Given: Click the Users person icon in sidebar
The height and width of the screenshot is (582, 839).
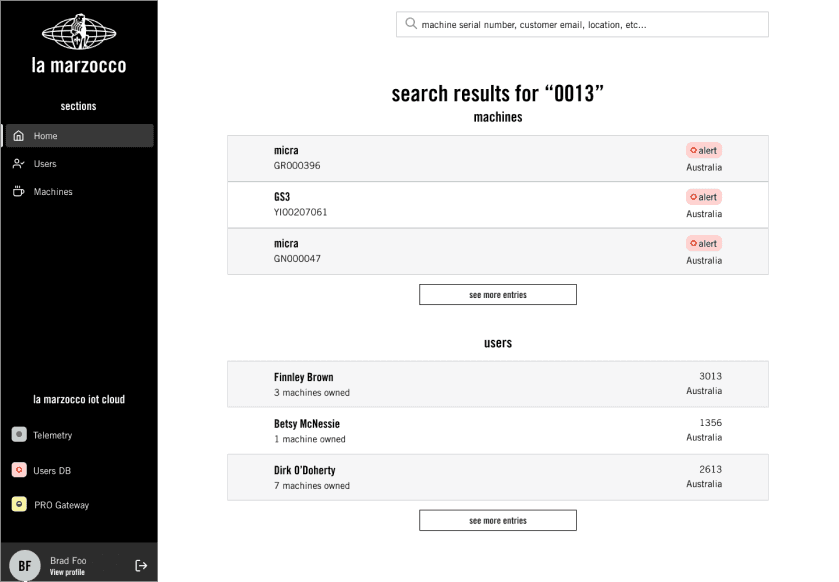Looking at the screenshot, I should click(x=19, y=164).
